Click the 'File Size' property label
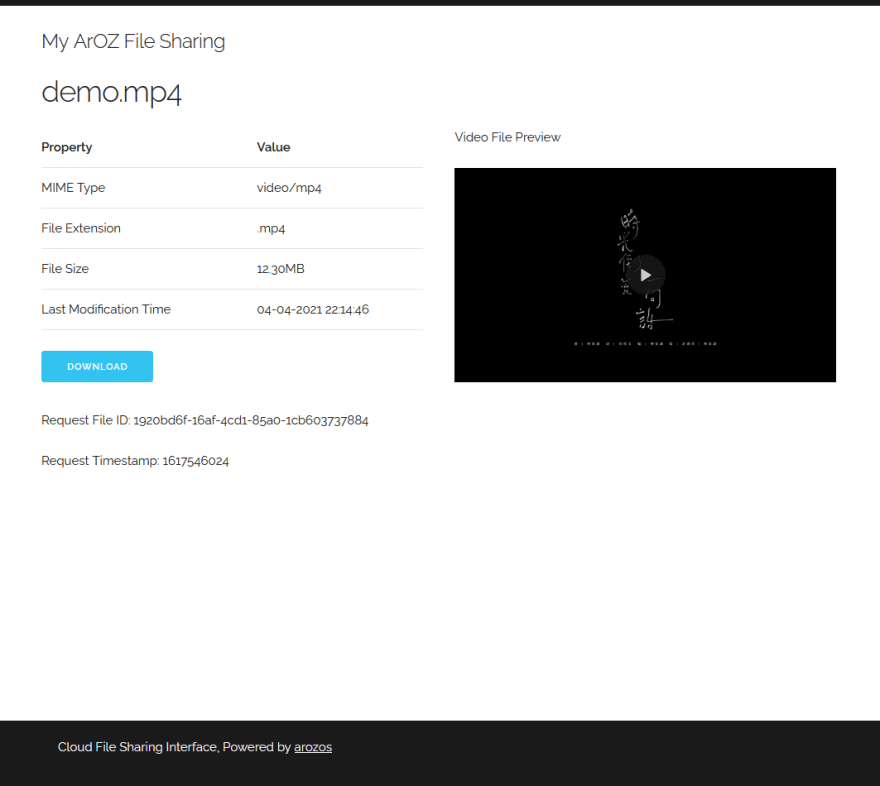Image resolution: width=880 pixels, height=786 pixels. (x=65, y=269)
